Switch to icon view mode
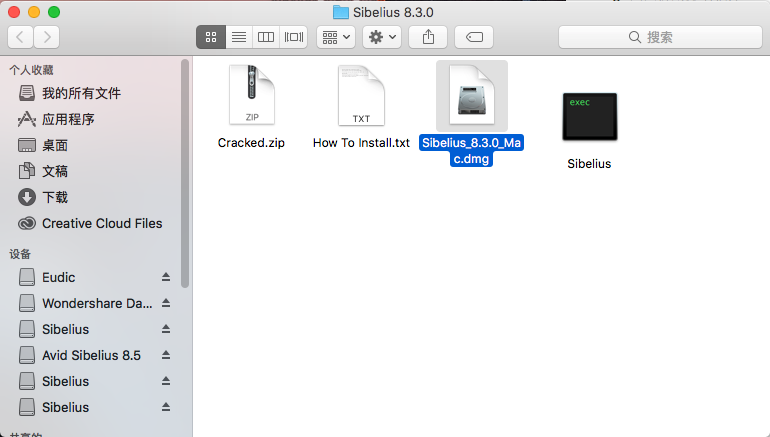 click(x=211, y=37)
